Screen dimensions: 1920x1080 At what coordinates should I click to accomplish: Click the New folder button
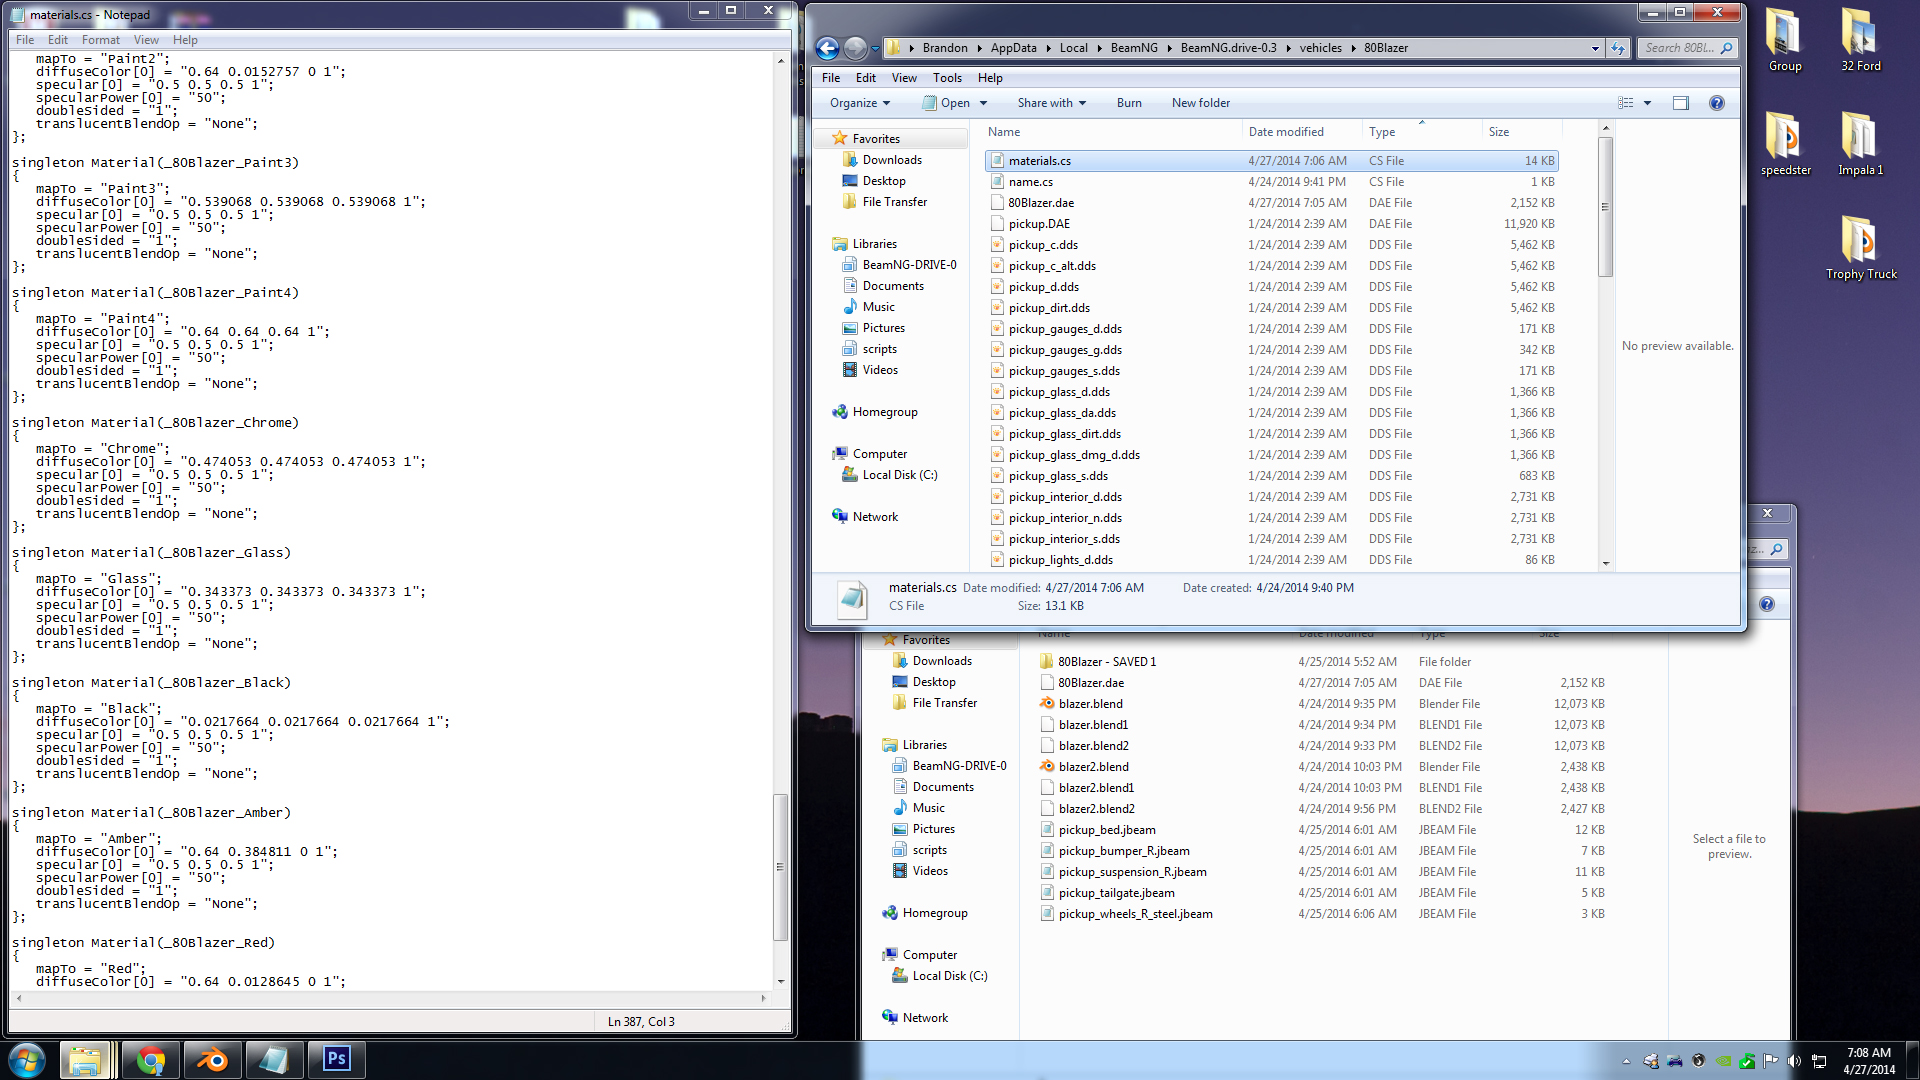tap(1200, 103)
